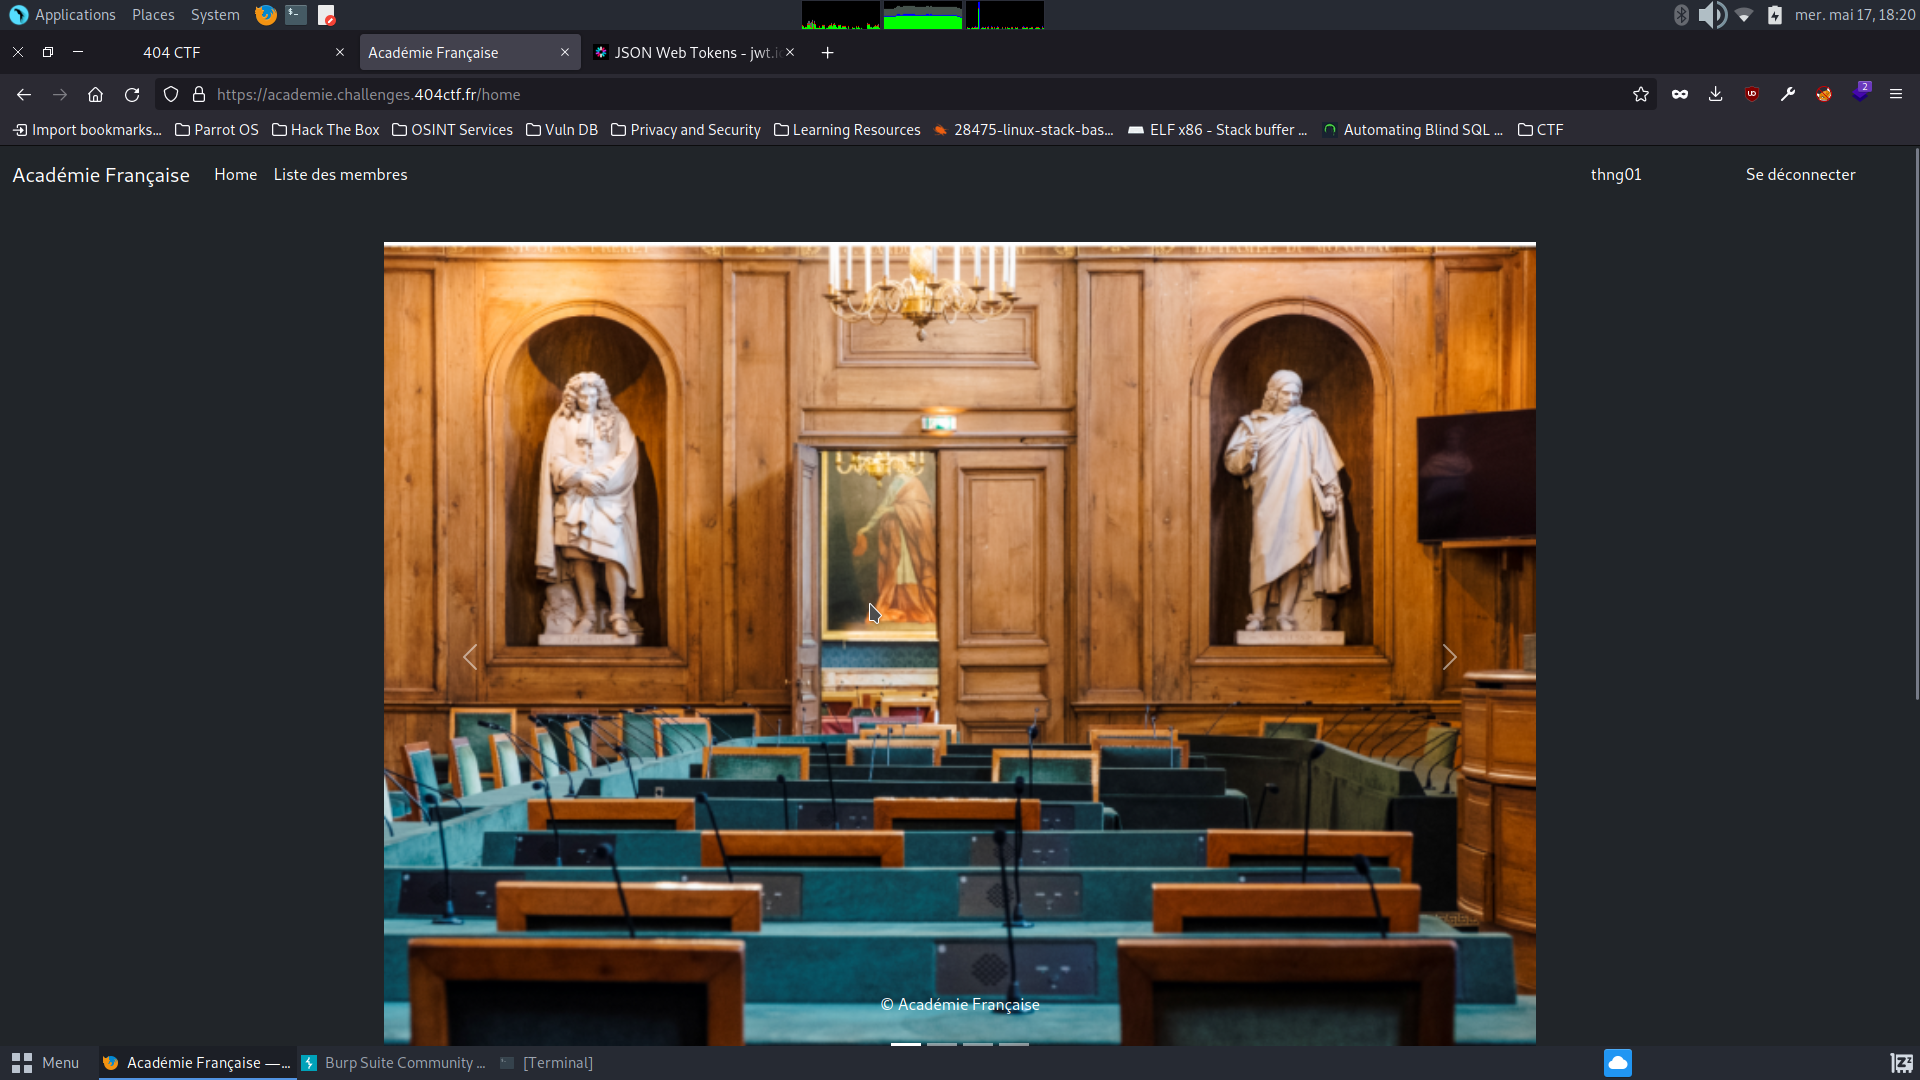Open Burp Suite Community from taskbar

(x=394, y=1063)
